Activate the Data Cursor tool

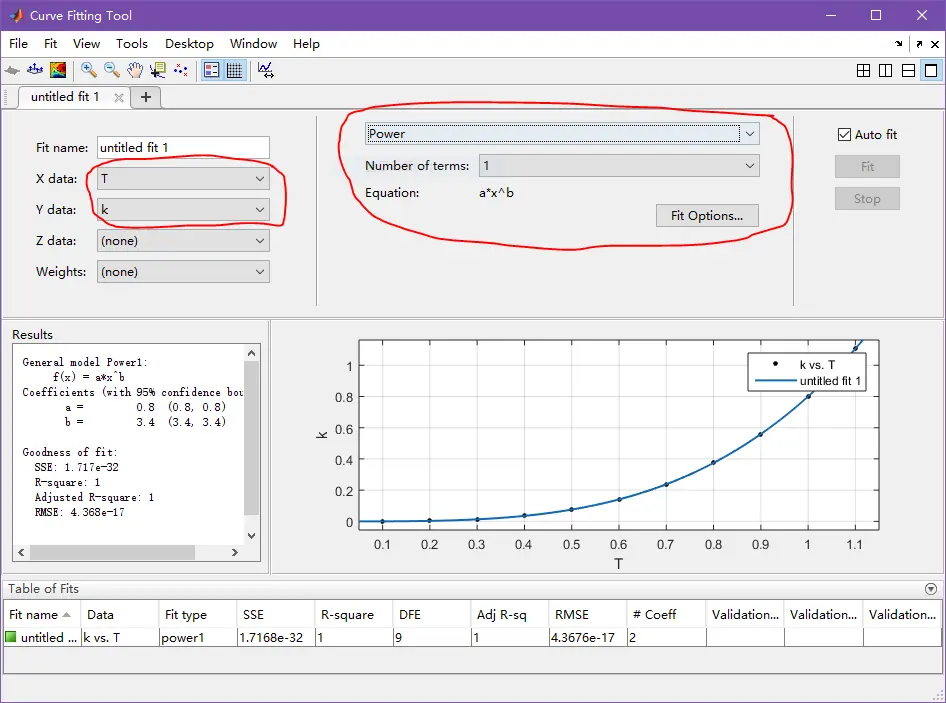pos(157,71)
